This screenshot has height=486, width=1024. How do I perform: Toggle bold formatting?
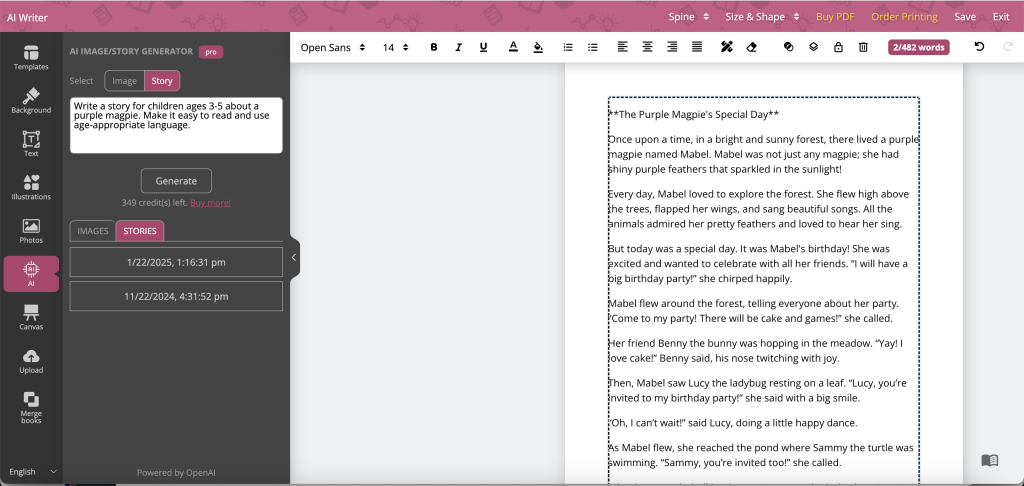click(434, 47)
